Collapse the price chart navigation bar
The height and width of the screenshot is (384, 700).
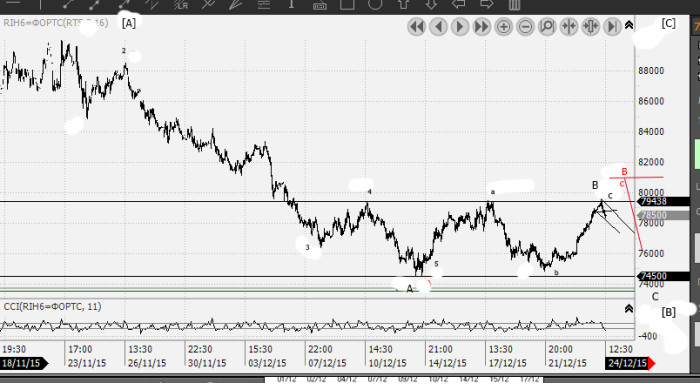pyautogui.click(x=629, y=25)
